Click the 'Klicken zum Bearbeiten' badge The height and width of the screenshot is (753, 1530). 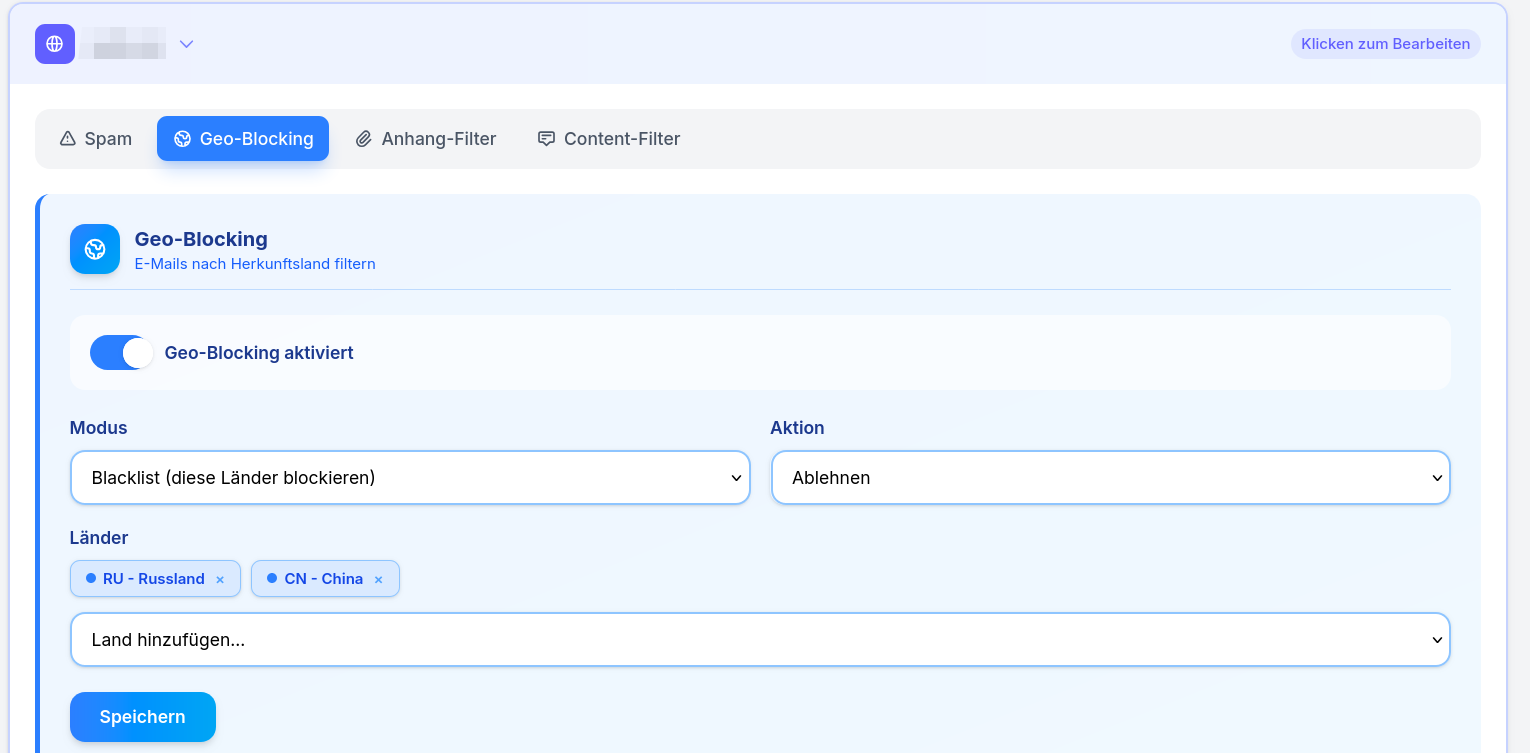(1385, 44)
